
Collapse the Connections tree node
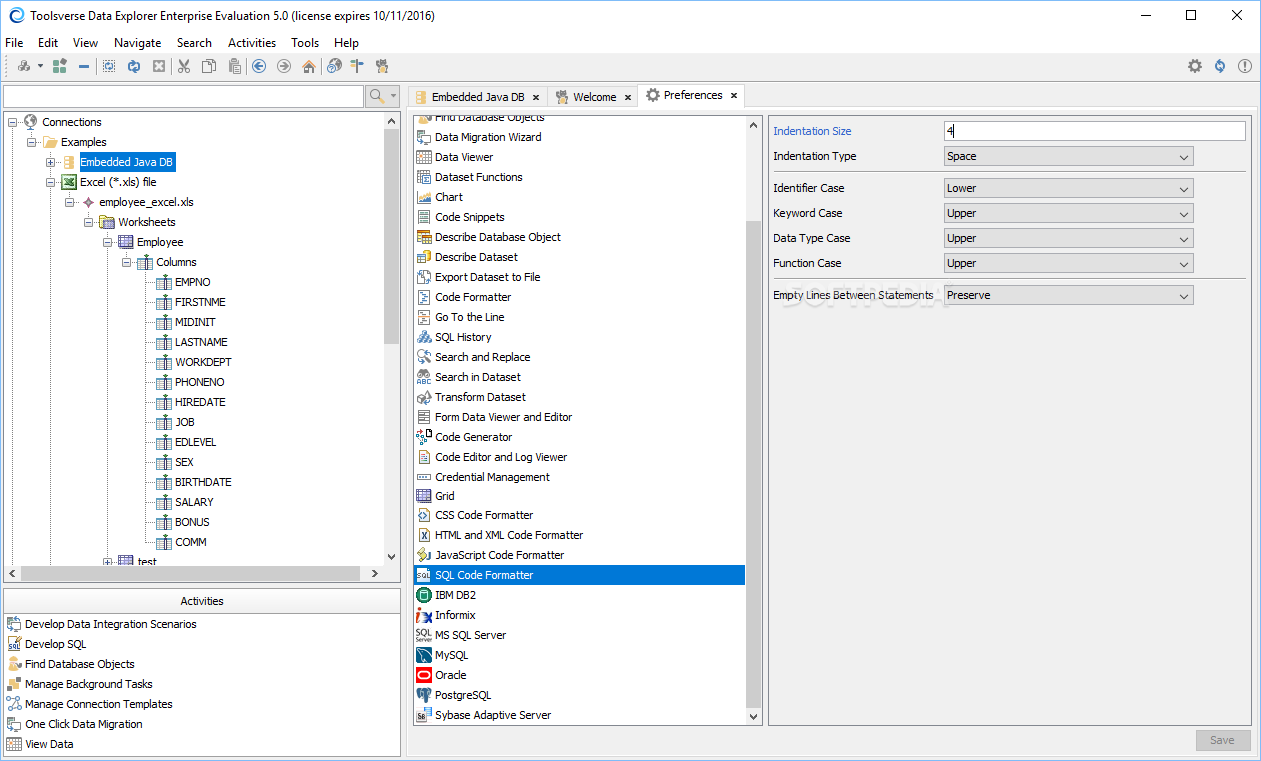click(13, 122)
